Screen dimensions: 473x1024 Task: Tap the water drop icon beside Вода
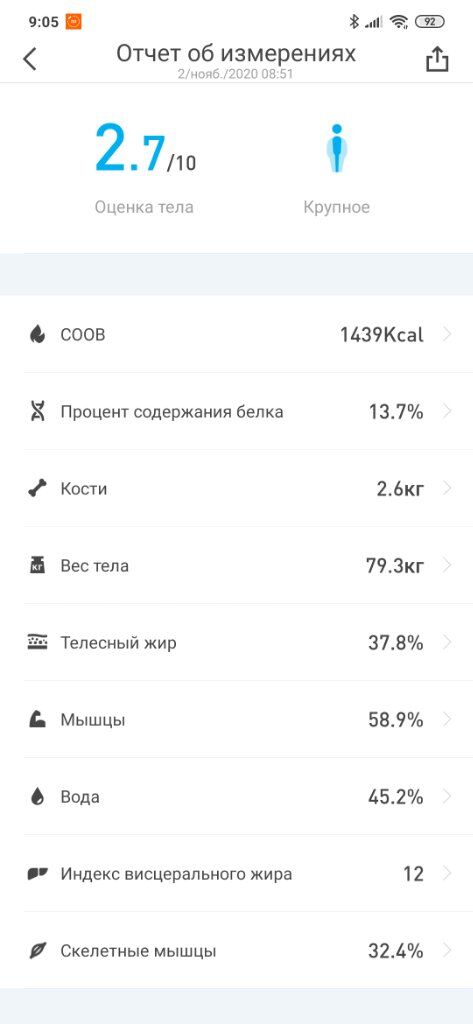[x=37, y=797]
